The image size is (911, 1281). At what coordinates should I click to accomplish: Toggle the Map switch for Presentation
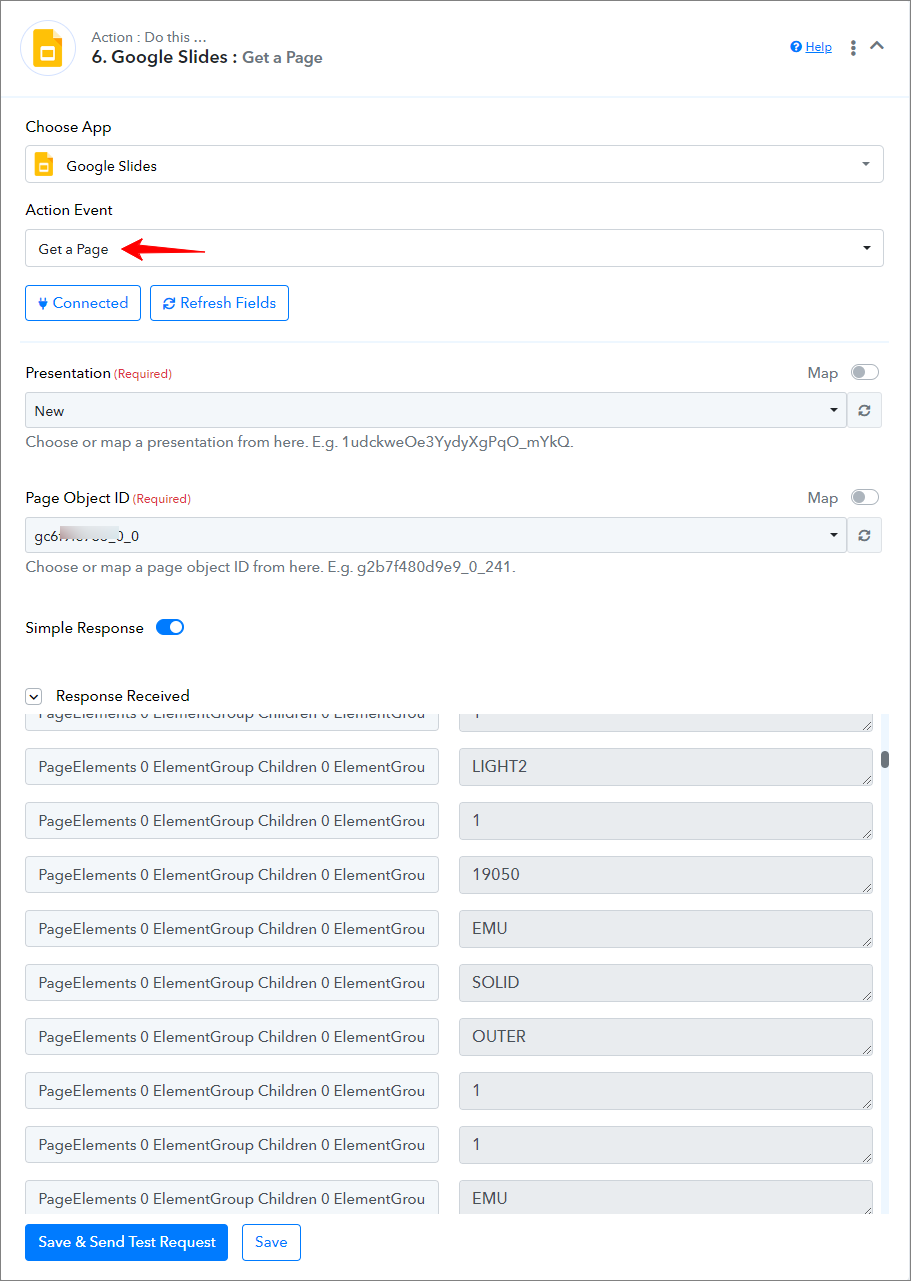point(865,372)
